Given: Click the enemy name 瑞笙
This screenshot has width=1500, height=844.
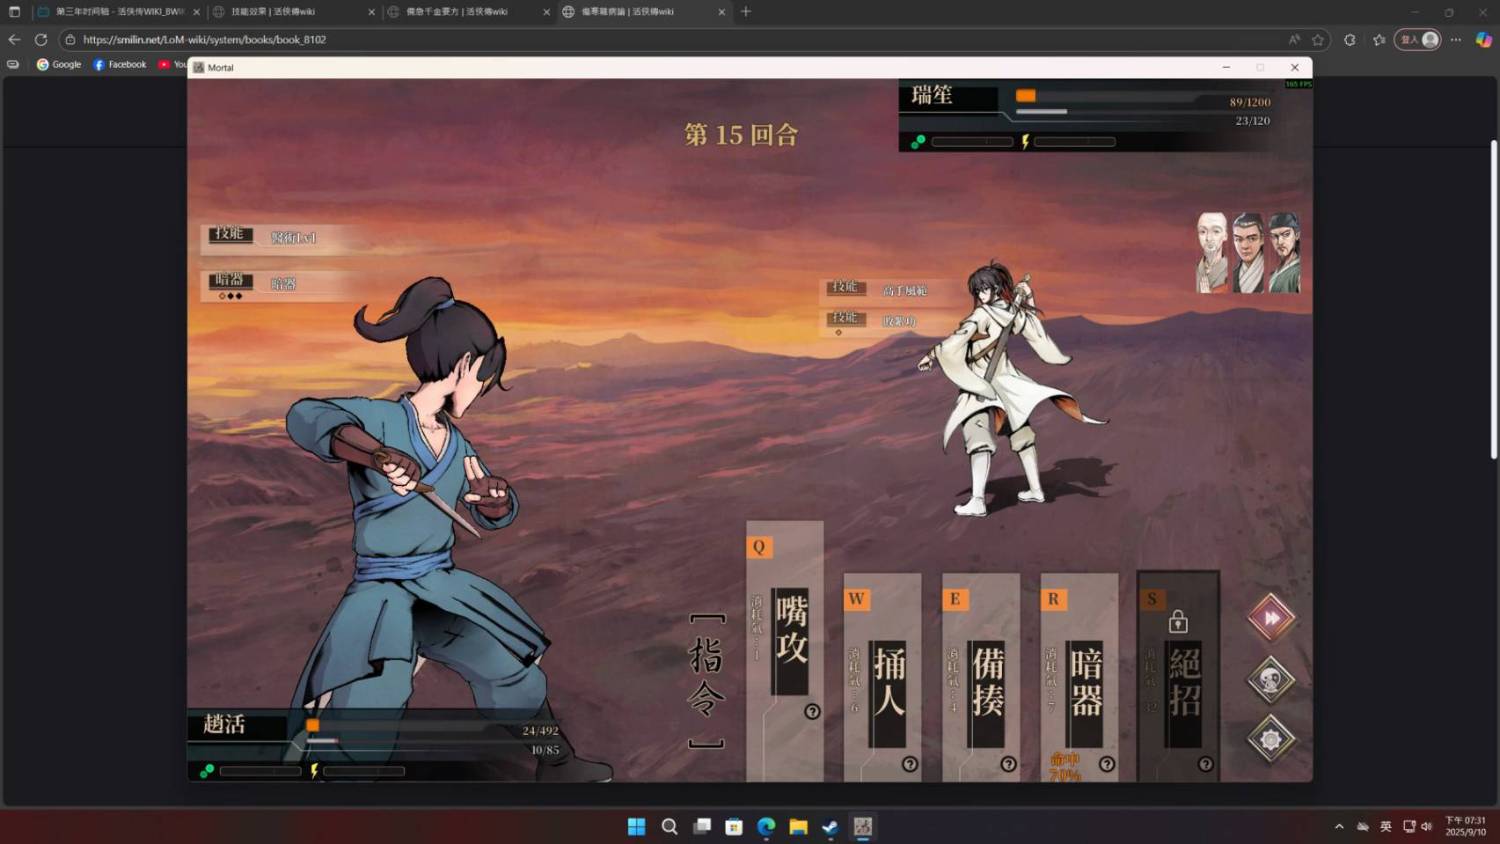Looking at the screenshot, I should coord(931,95).
